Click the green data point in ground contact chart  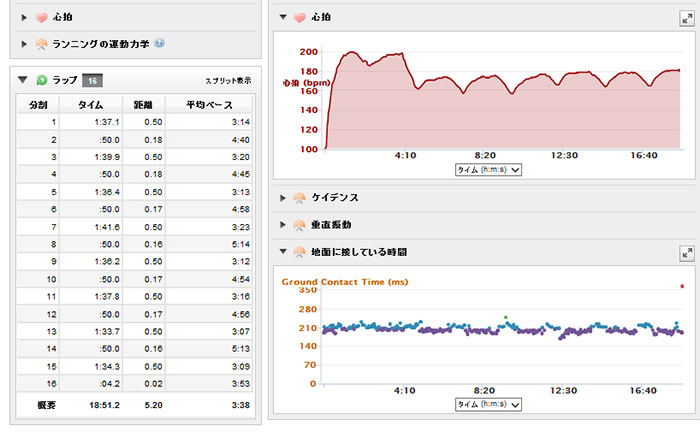(506, 317)
